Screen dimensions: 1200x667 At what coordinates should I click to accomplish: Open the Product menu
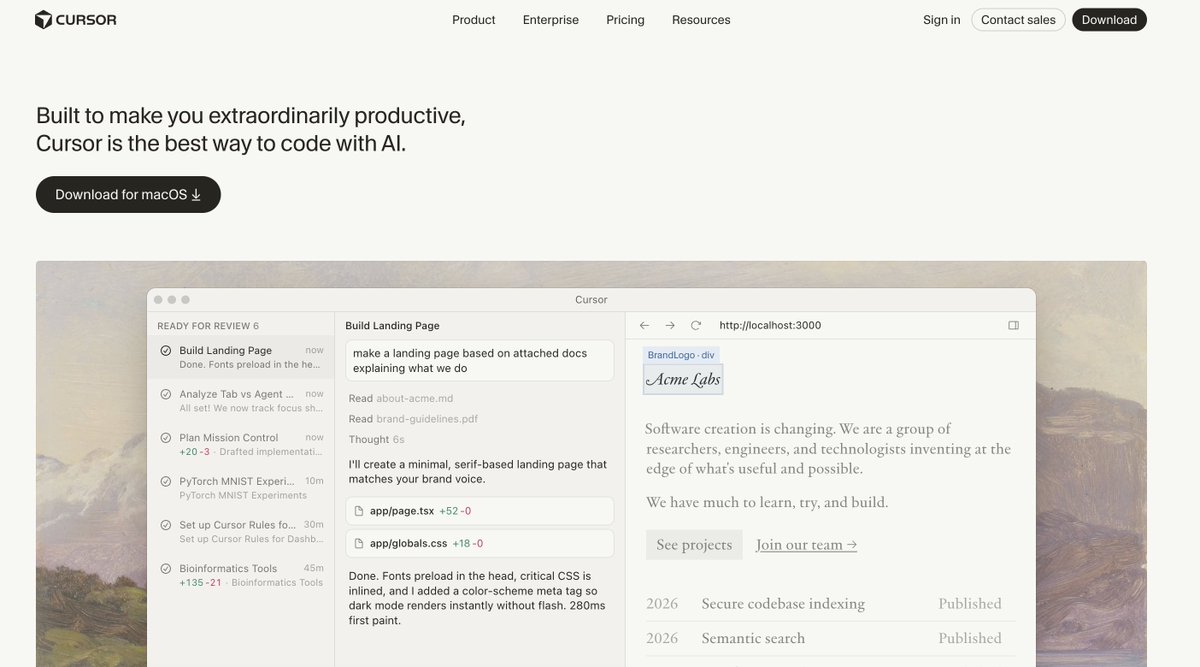(x=473, y=20)
